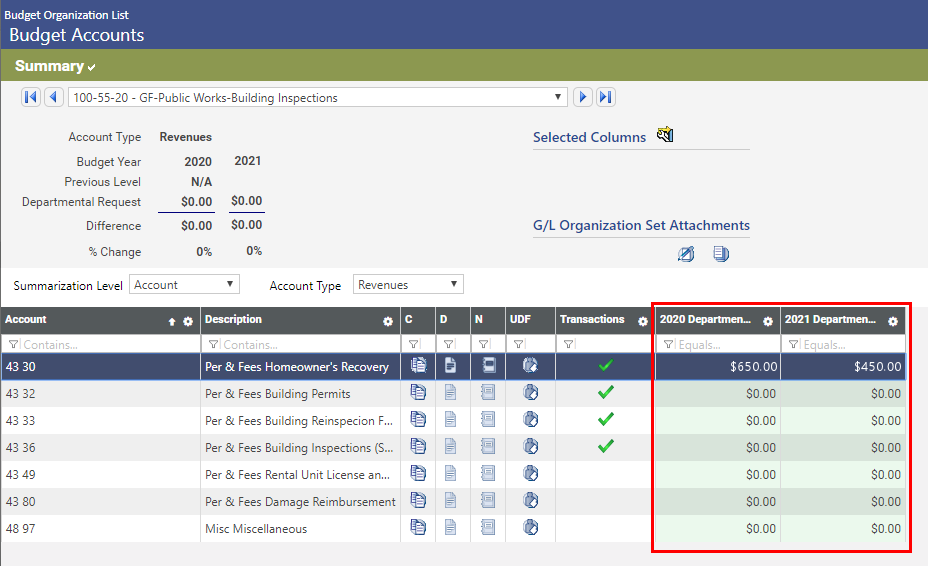Go to next organization record arrow

click(x=583, y=97)
